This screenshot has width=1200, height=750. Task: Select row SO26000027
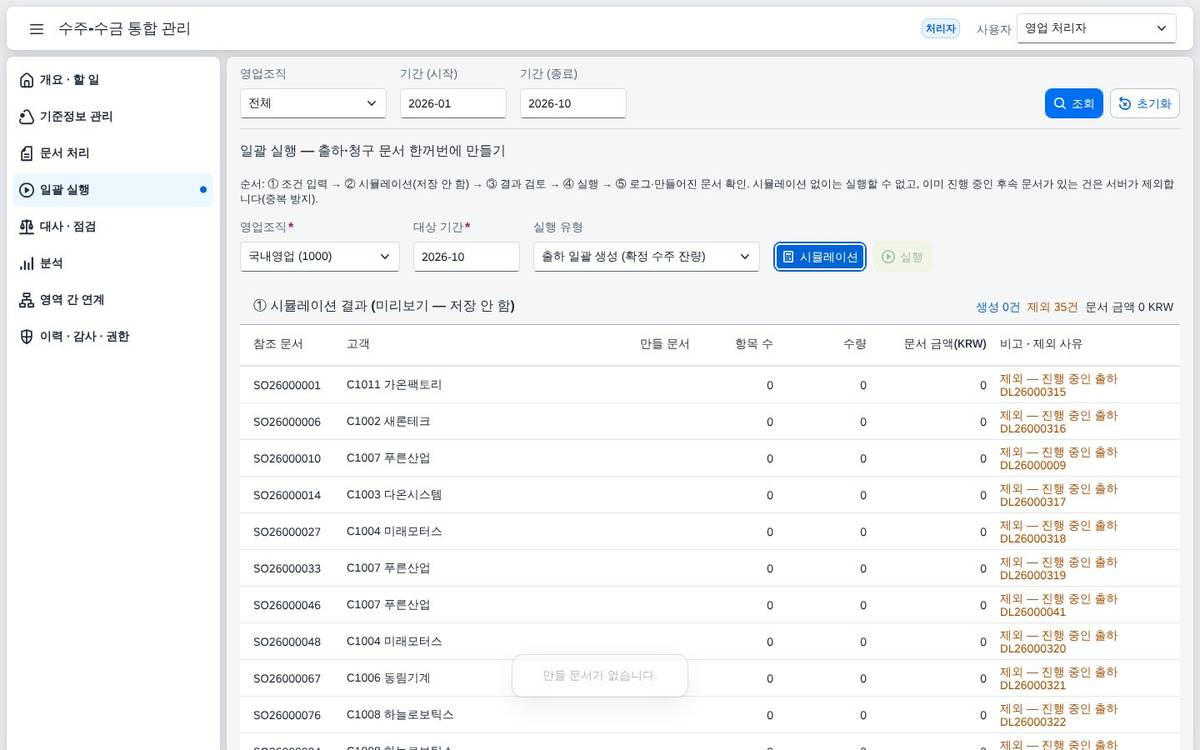[710, 532]
